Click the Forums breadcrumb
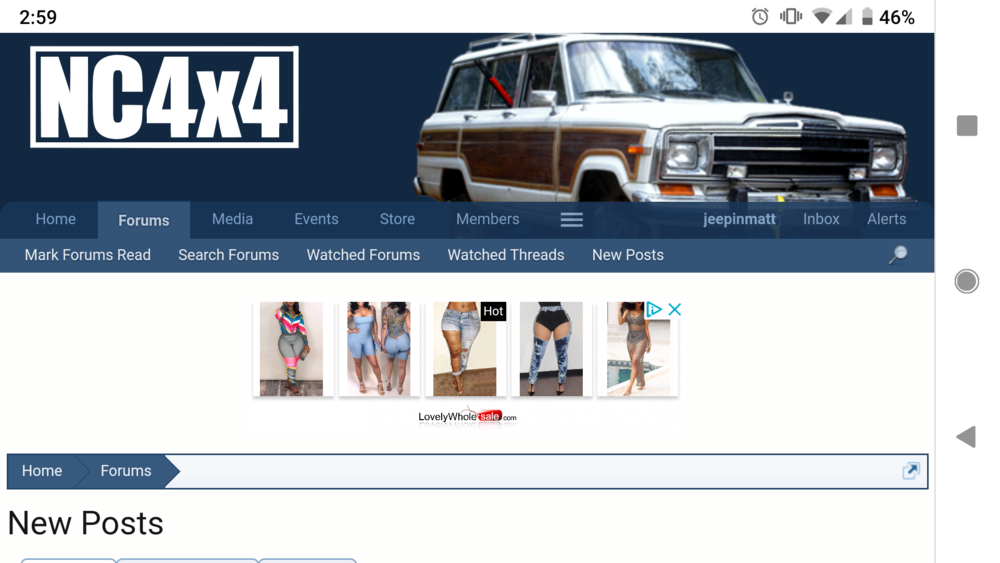This screenshot has width=1000, height=563. 126,471
